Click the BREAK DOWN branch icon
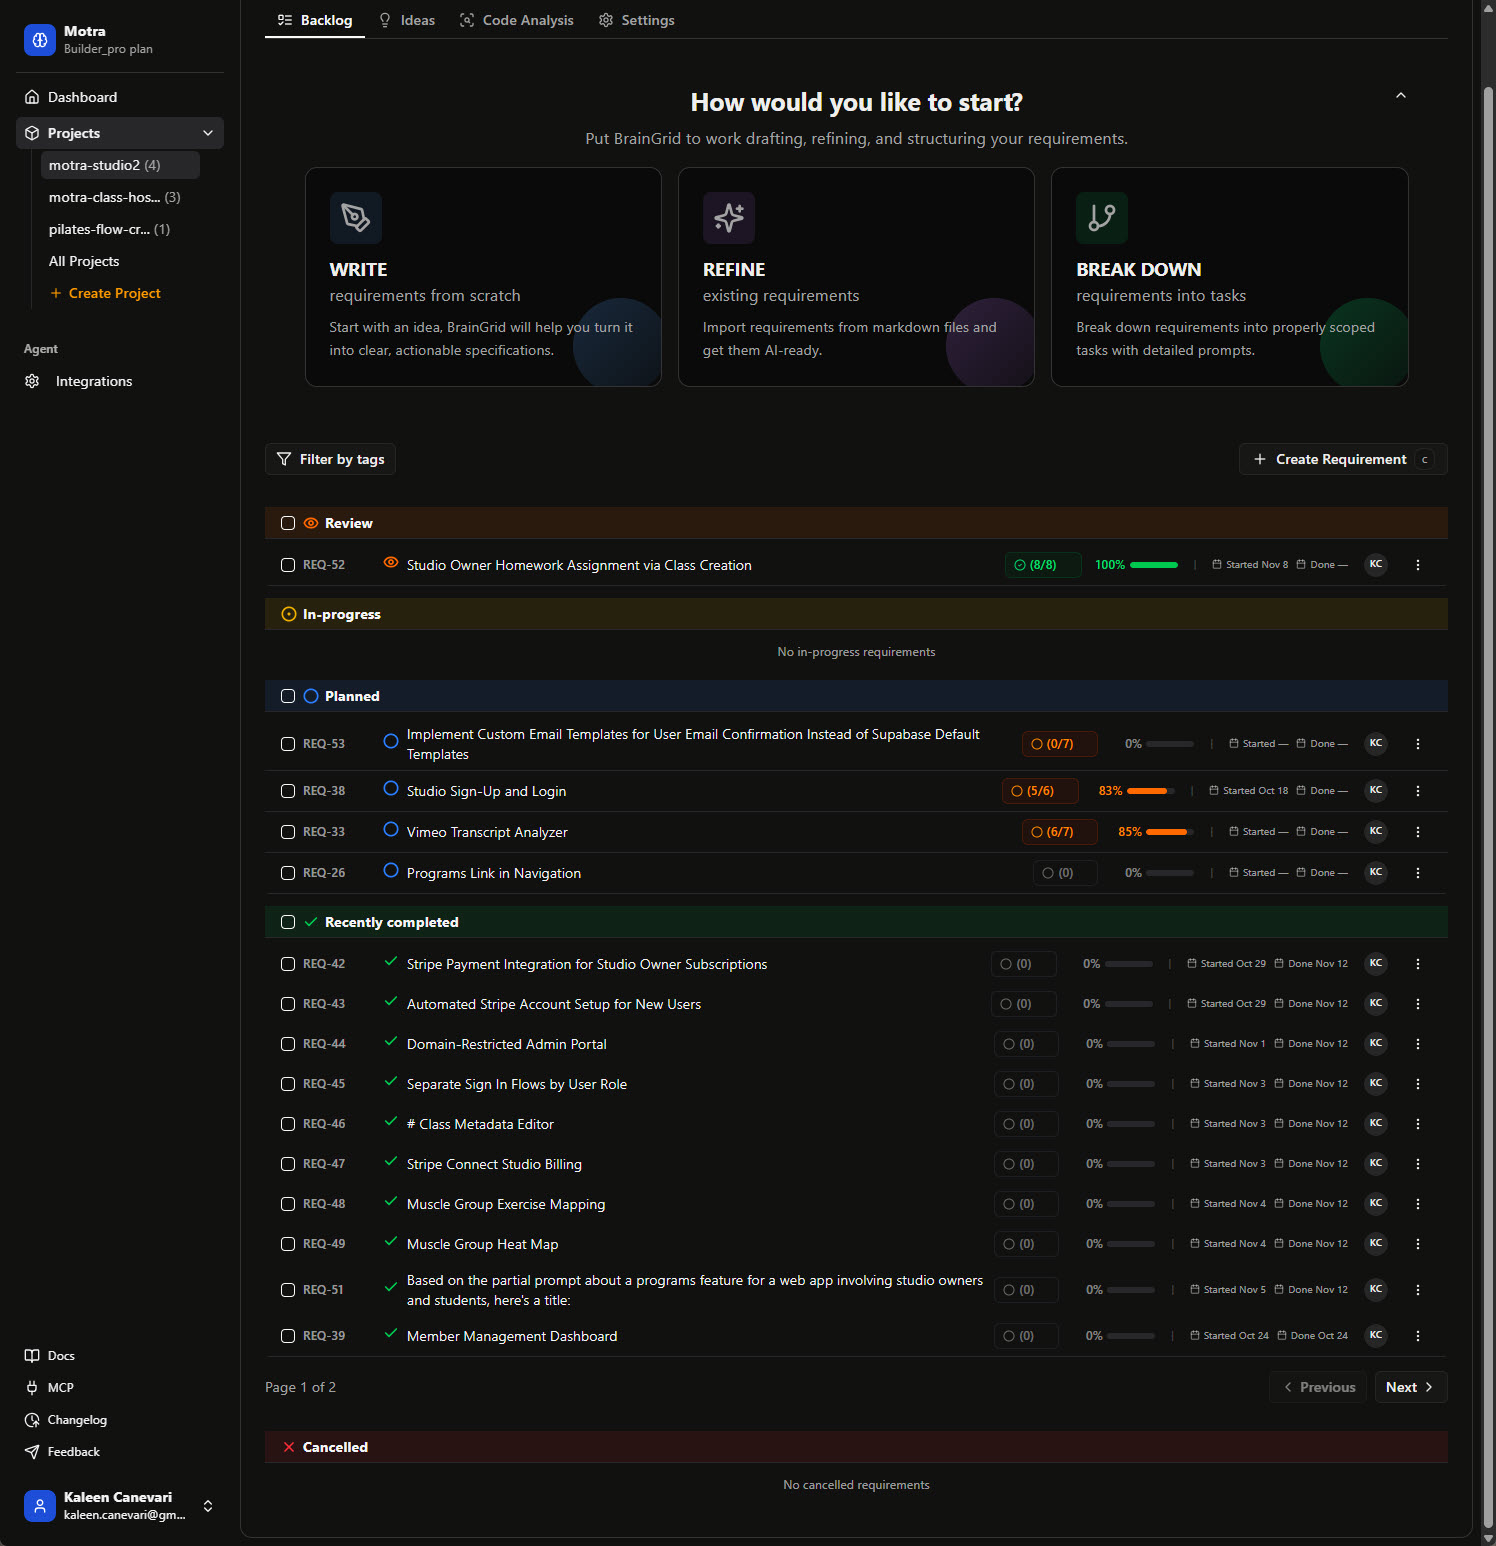 [1102, 218]
